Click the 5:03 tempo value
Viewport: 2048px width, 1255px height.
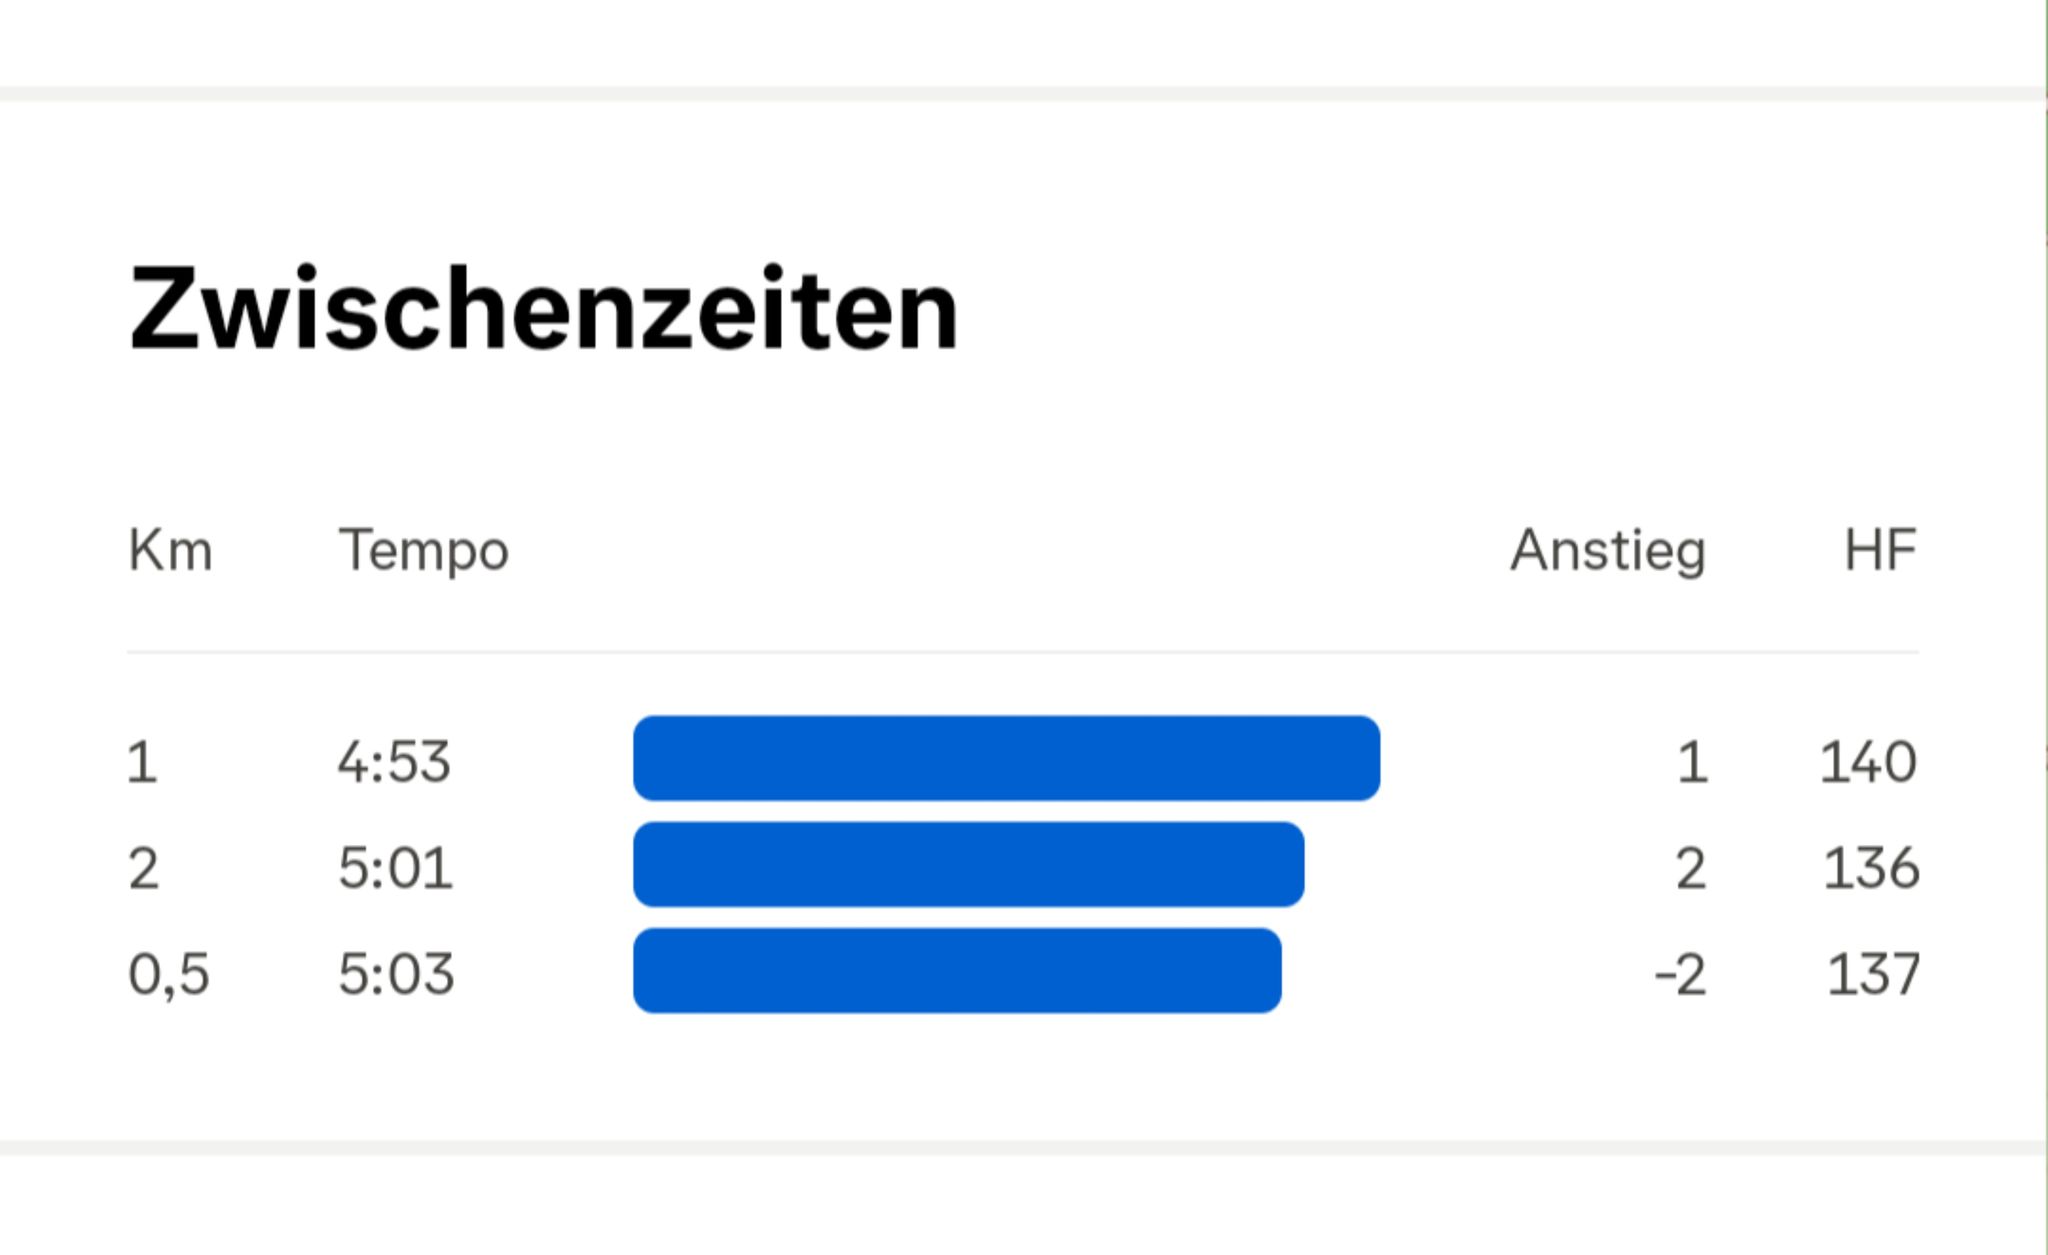396,974
